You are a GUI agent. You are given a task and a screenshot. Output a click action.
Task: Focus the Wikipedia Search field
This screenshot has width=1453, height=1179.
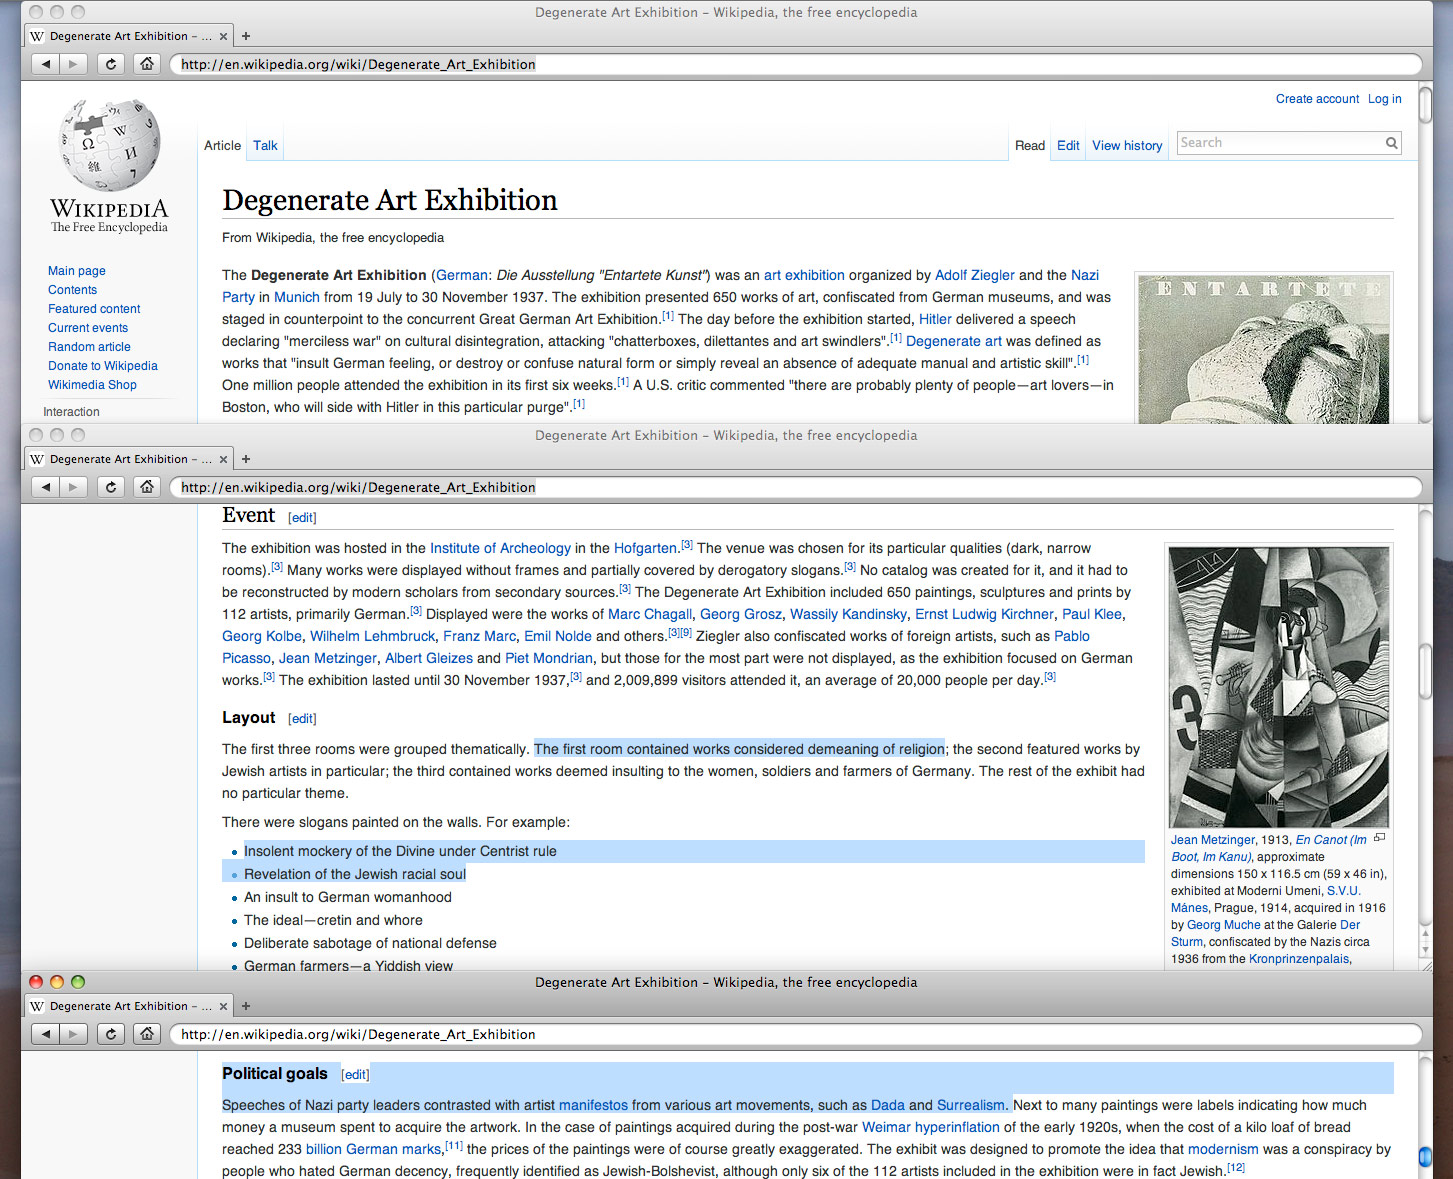(1280, 143)
